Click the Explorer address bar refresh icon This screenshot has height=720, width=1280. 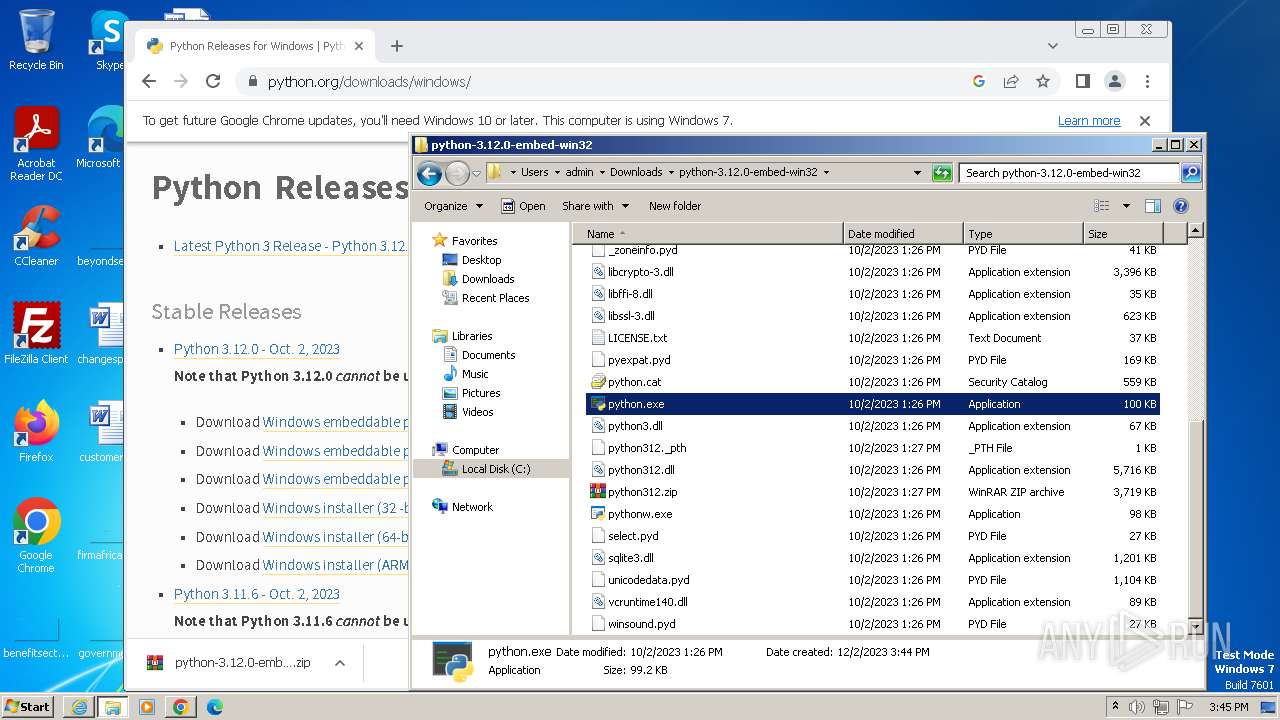pos(941,173)
